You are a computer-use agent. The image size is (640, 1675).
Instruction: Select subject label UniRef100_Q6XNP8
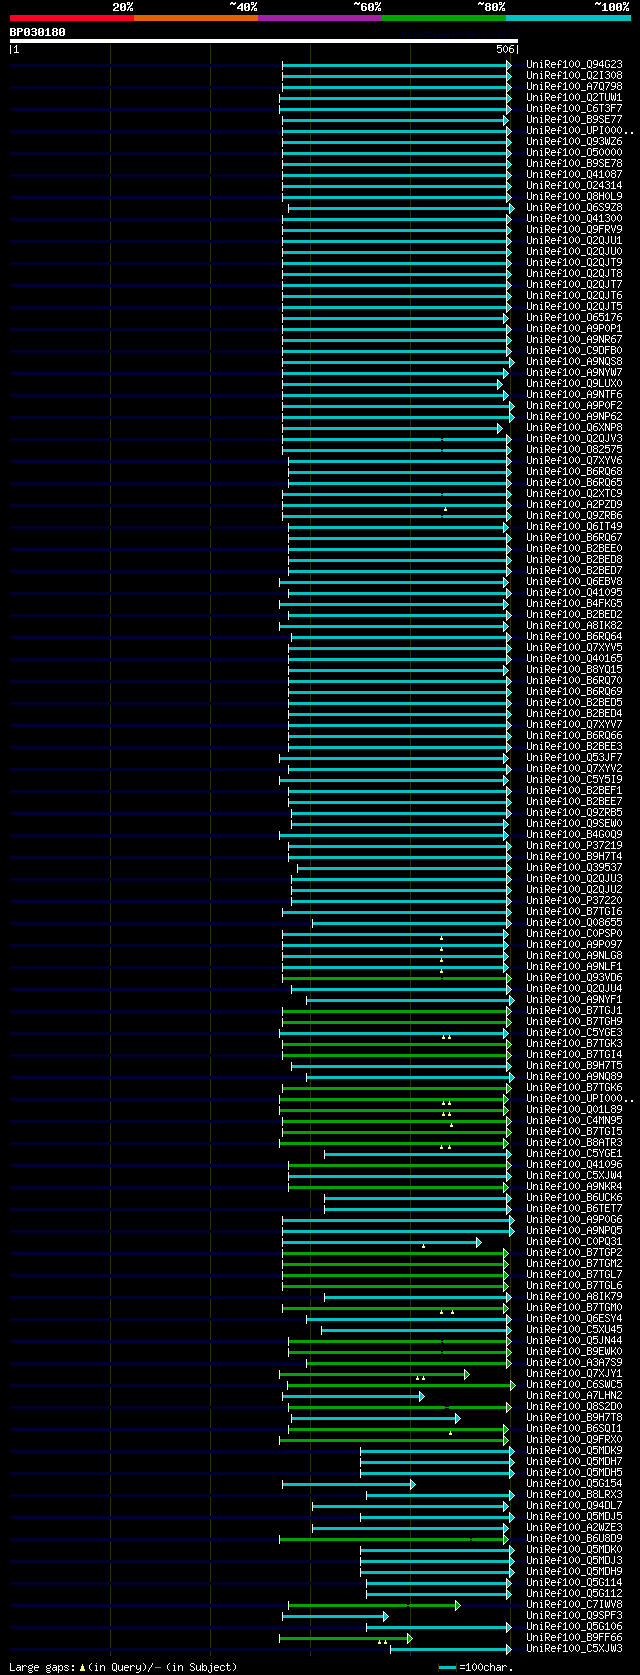click(574, 428)
